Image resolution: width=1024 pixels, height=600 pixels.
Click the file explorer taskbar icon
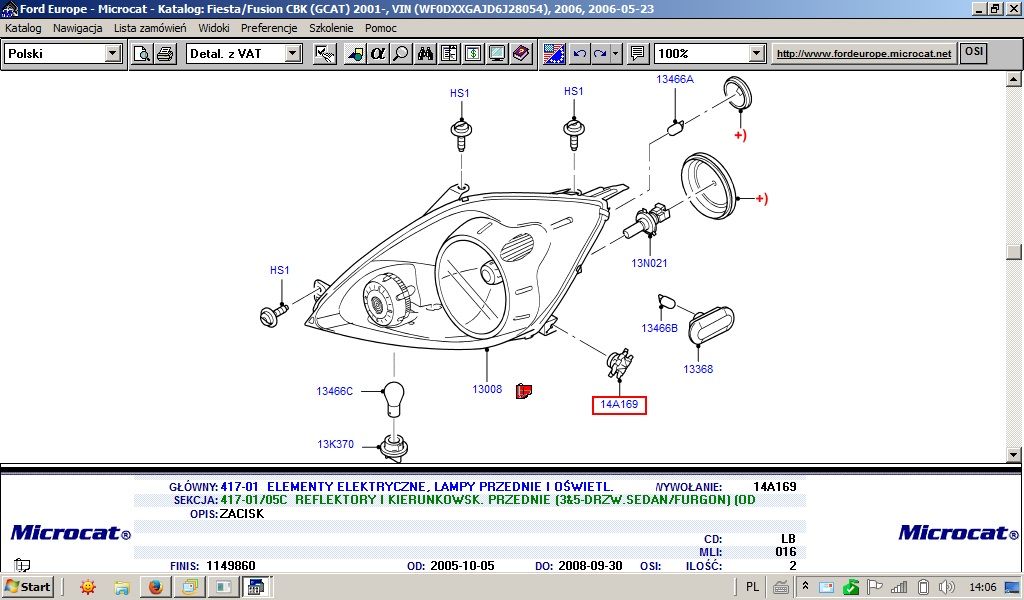[121, 587]
